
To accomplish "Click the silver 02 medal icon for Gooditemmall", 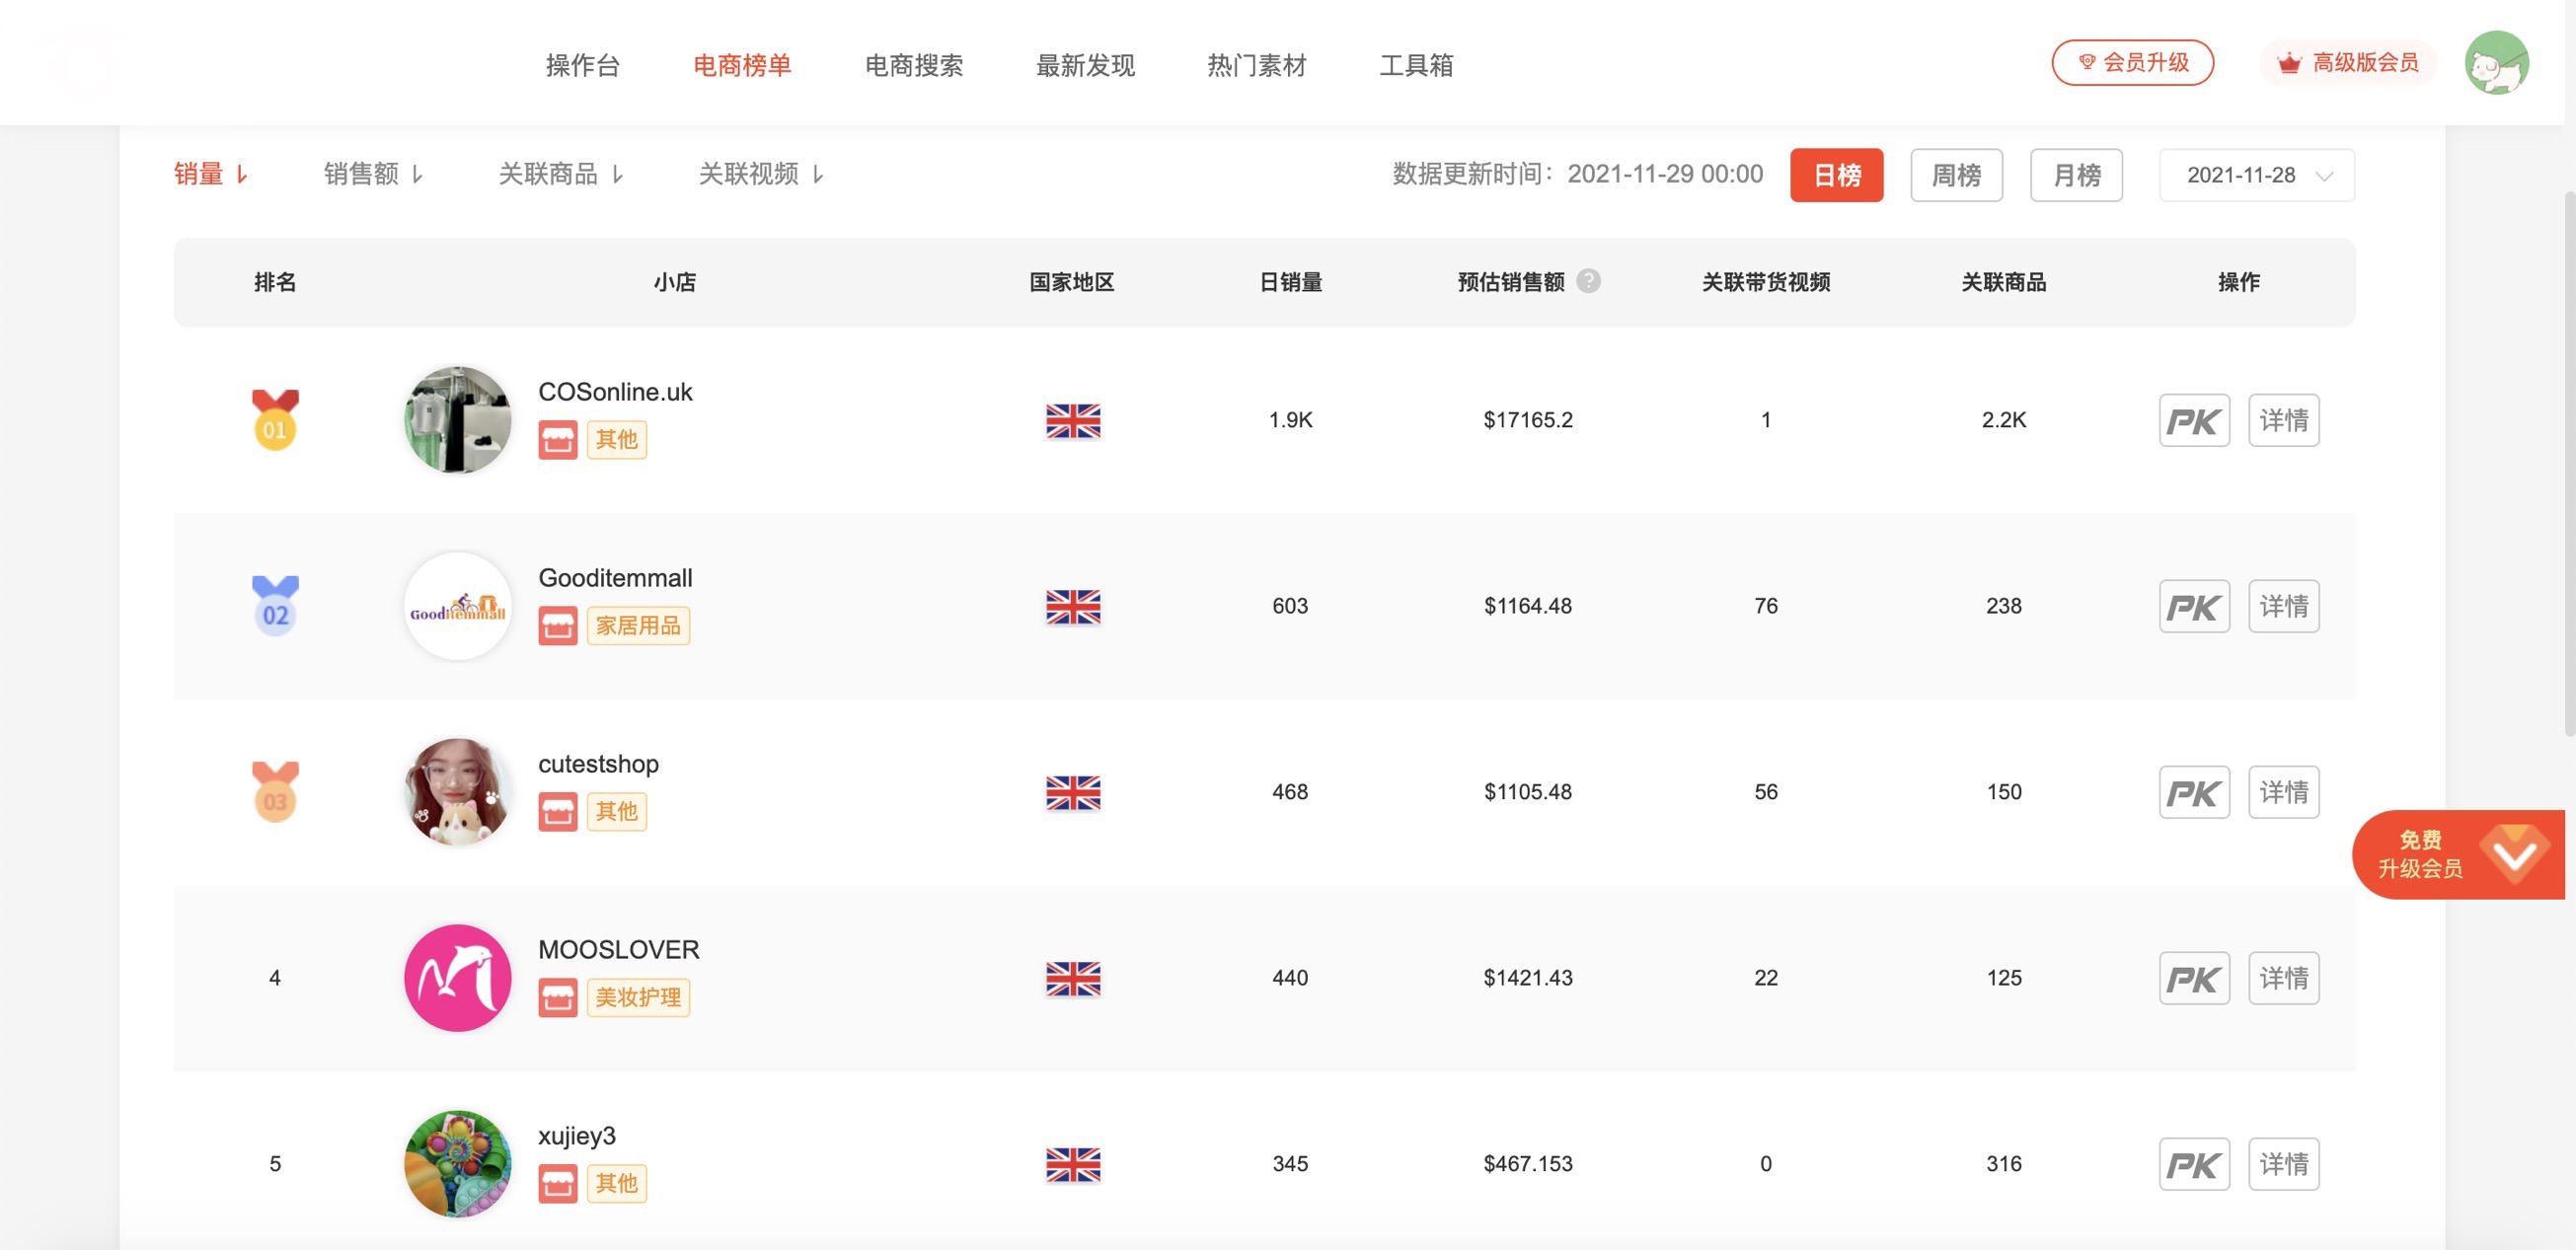I will tap(276, 607).
